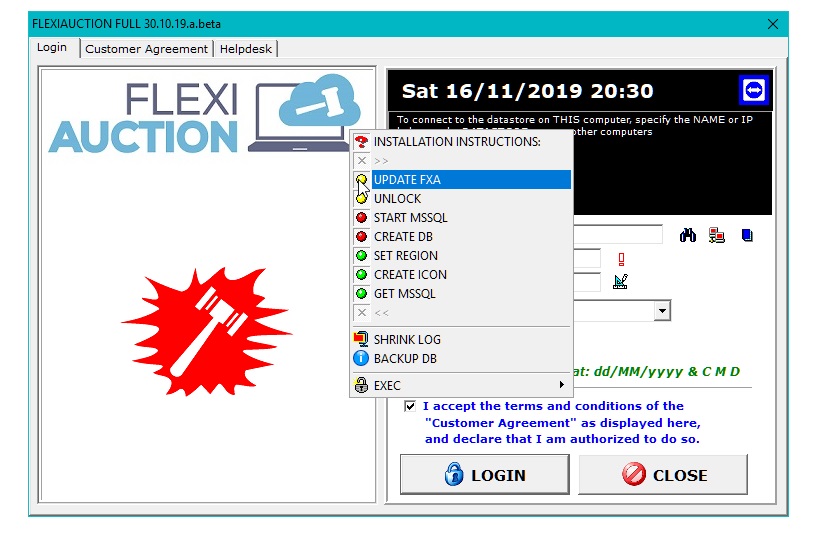Click the TeamViewer remote support icon

tap(753, 90)
